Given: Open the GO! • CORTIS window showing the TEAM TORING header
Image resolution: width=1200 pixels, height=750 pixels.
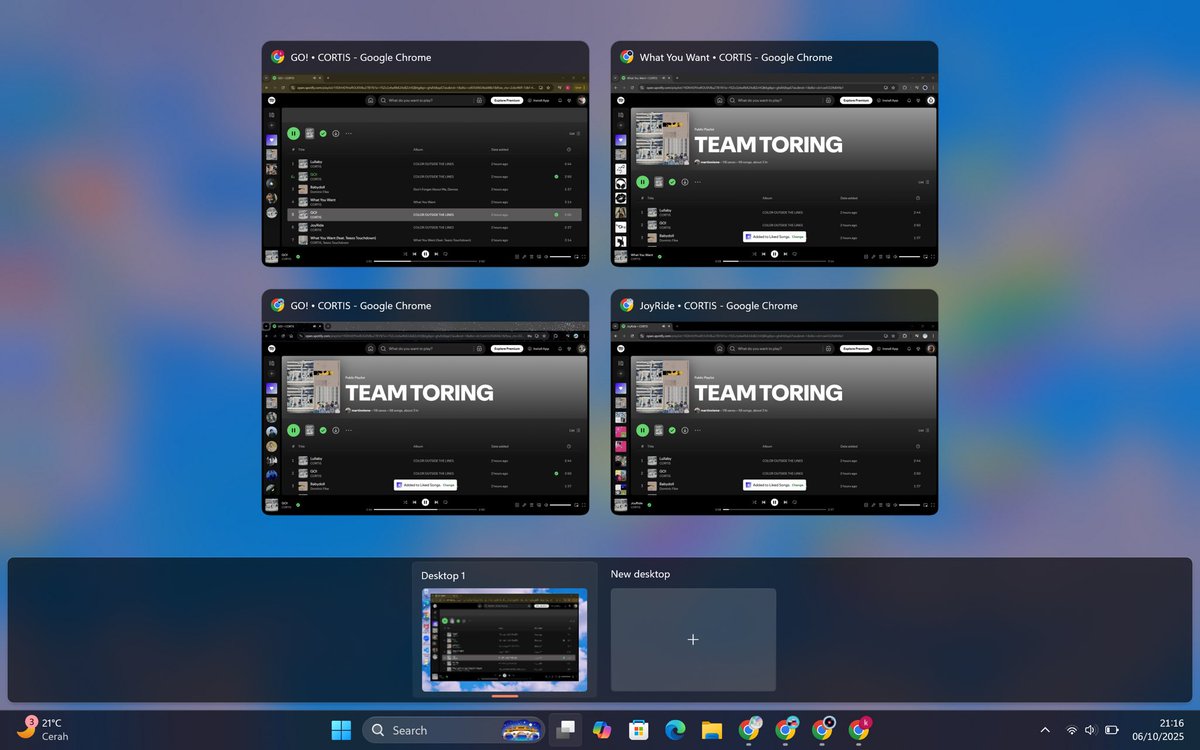Looking at the screenshot, I should (x=425, y=403).
